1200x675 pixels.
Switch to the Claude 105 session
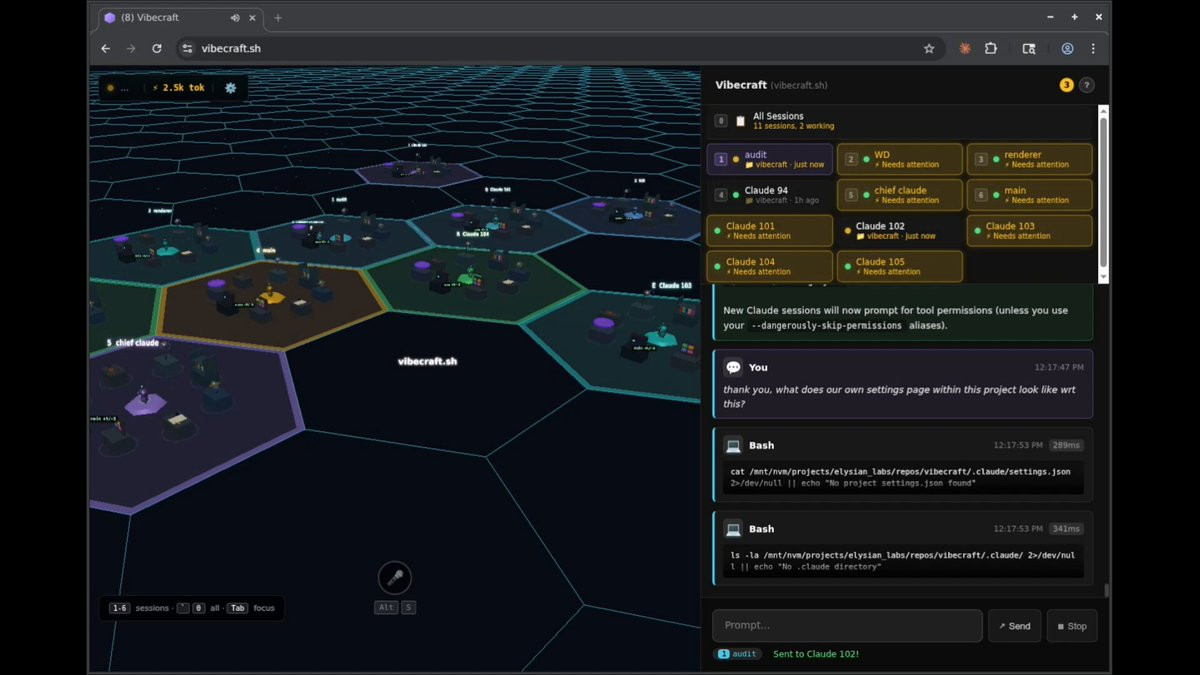click(x=900, y=266)
